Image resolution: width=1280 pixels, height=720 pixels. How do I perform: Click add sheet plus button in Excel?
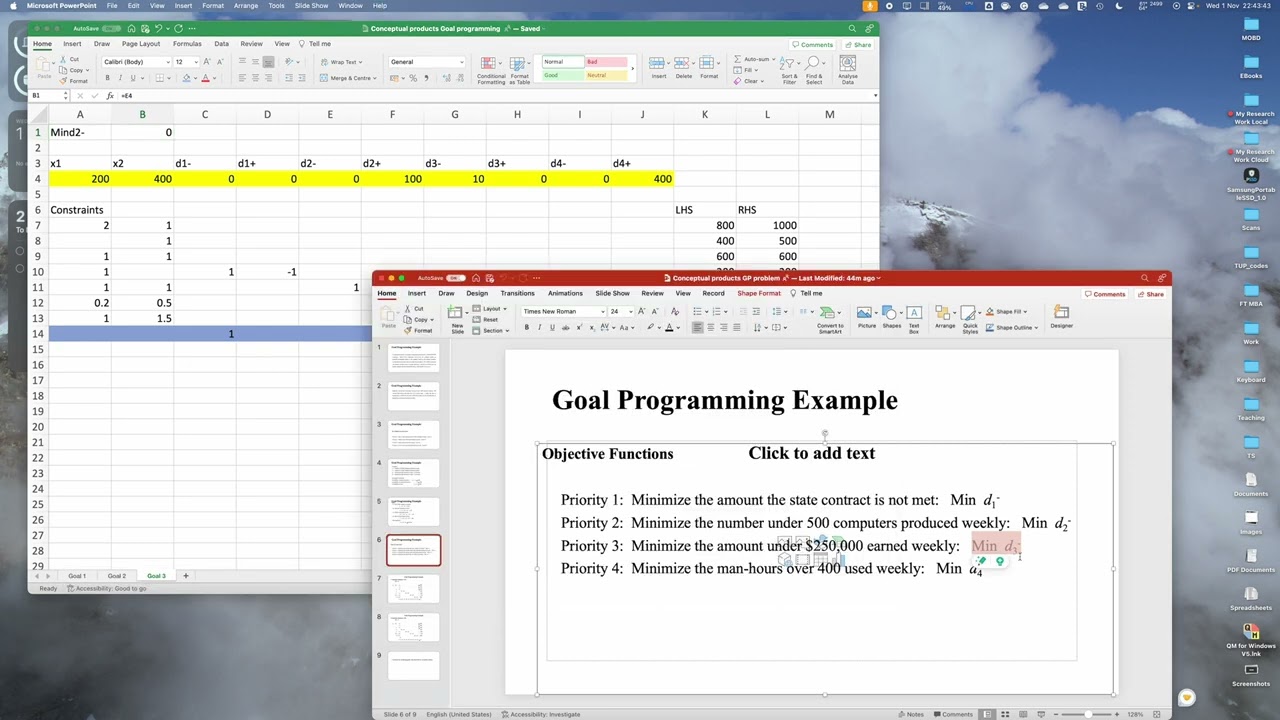click(185, 576)
